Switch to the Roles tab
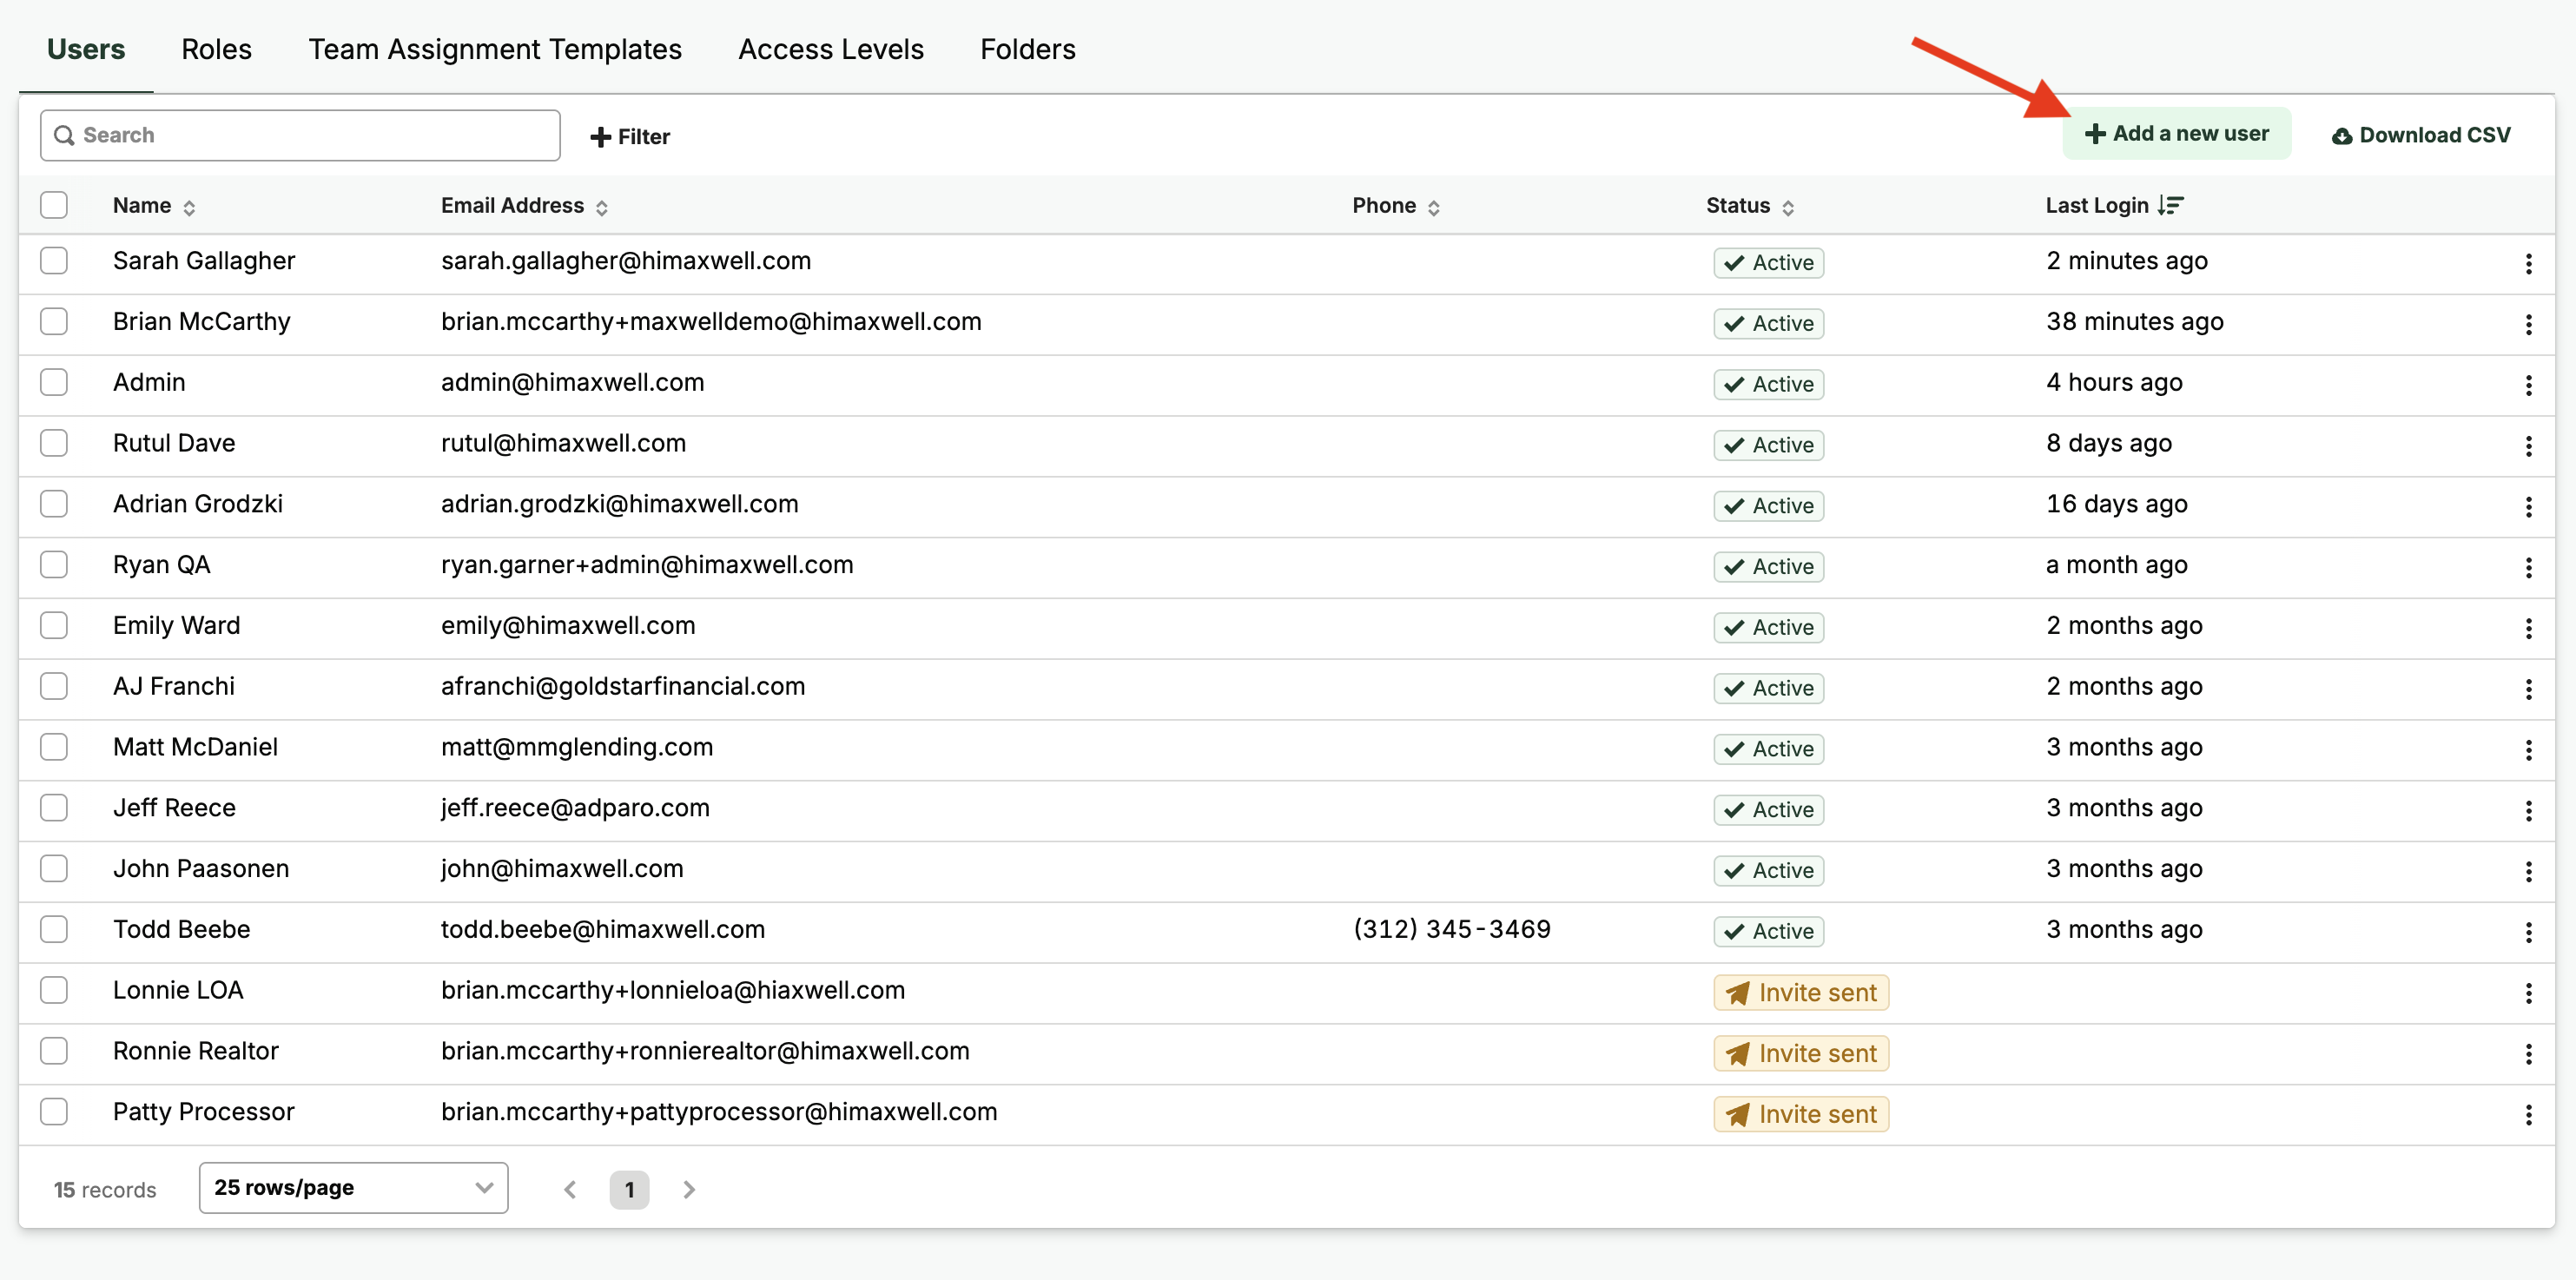 coord(216,49)
